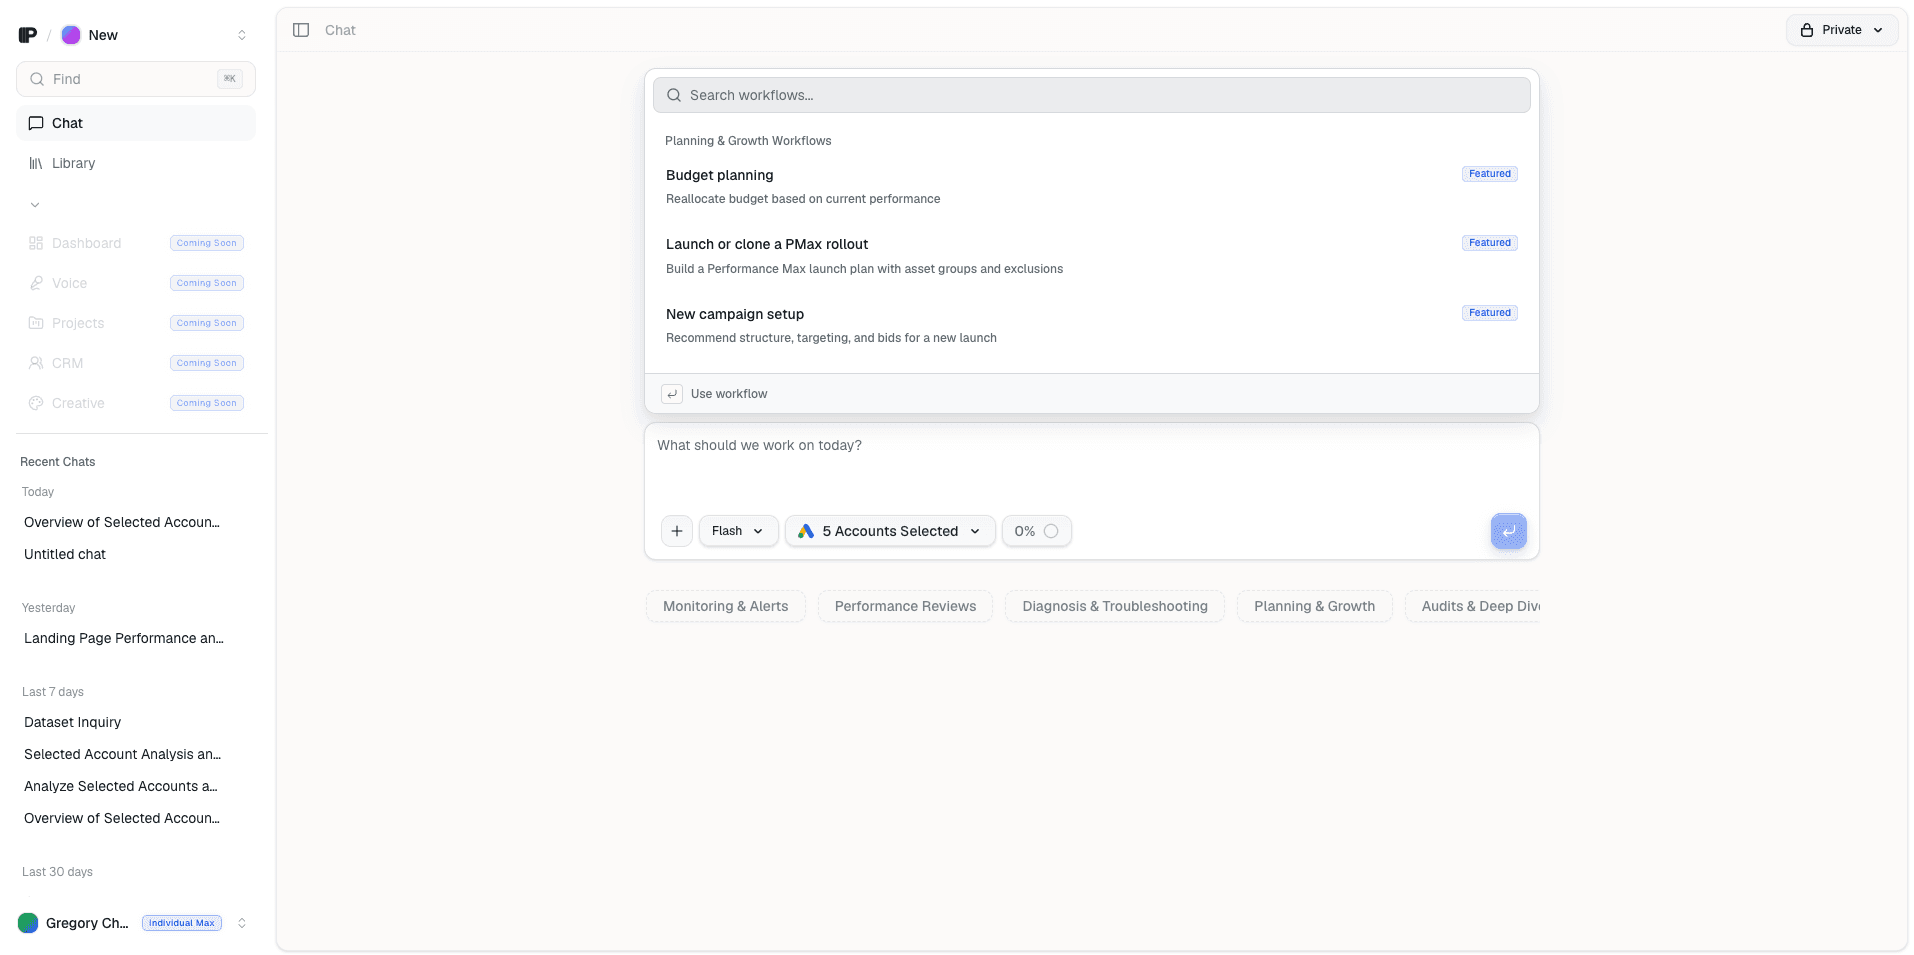Collapse the sidebar section chevron below Library

coord(35,204)
